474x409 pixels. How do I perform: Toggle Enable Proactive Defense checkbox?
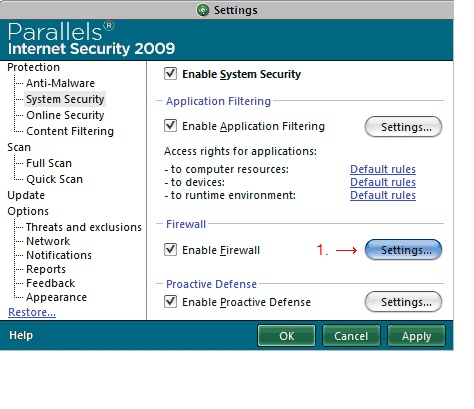point(170,301)
